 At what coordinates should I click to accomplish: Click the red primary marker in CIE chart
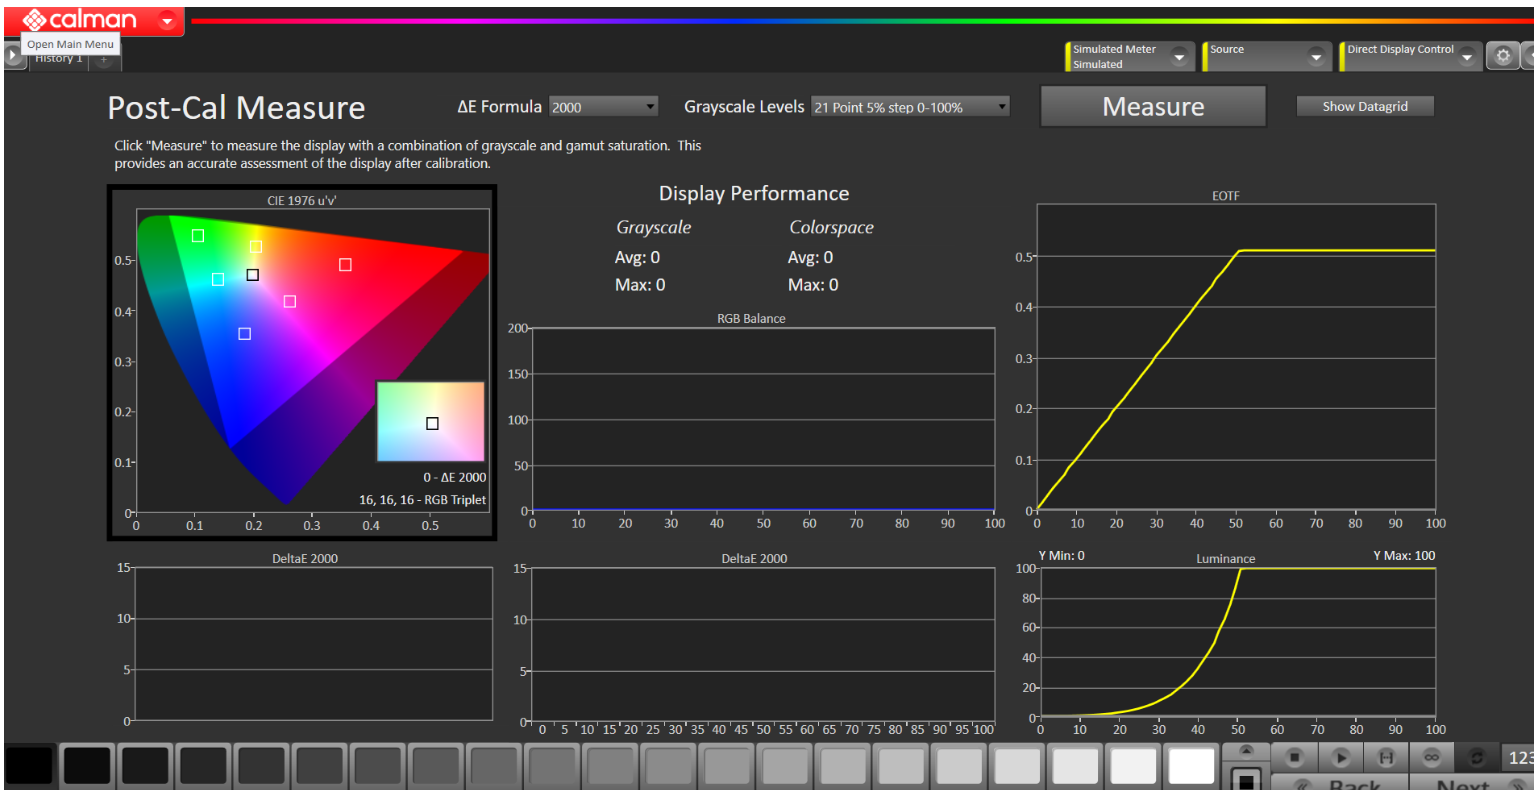coord(345,265)
